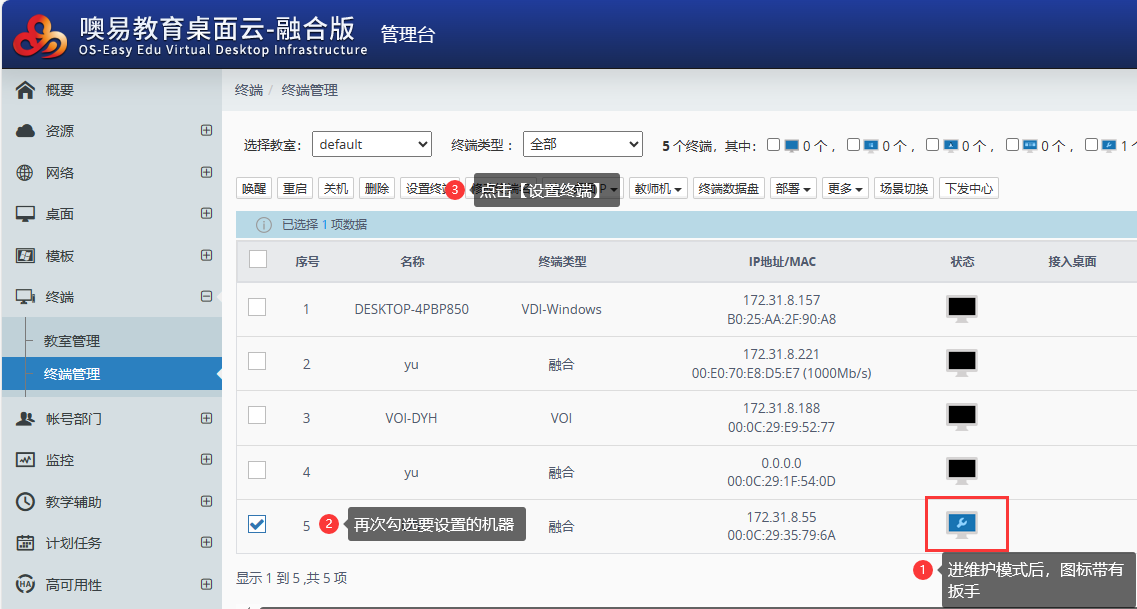
Task: Click the 重启 button
Action: pyautogui.click(x=294, y=189)
